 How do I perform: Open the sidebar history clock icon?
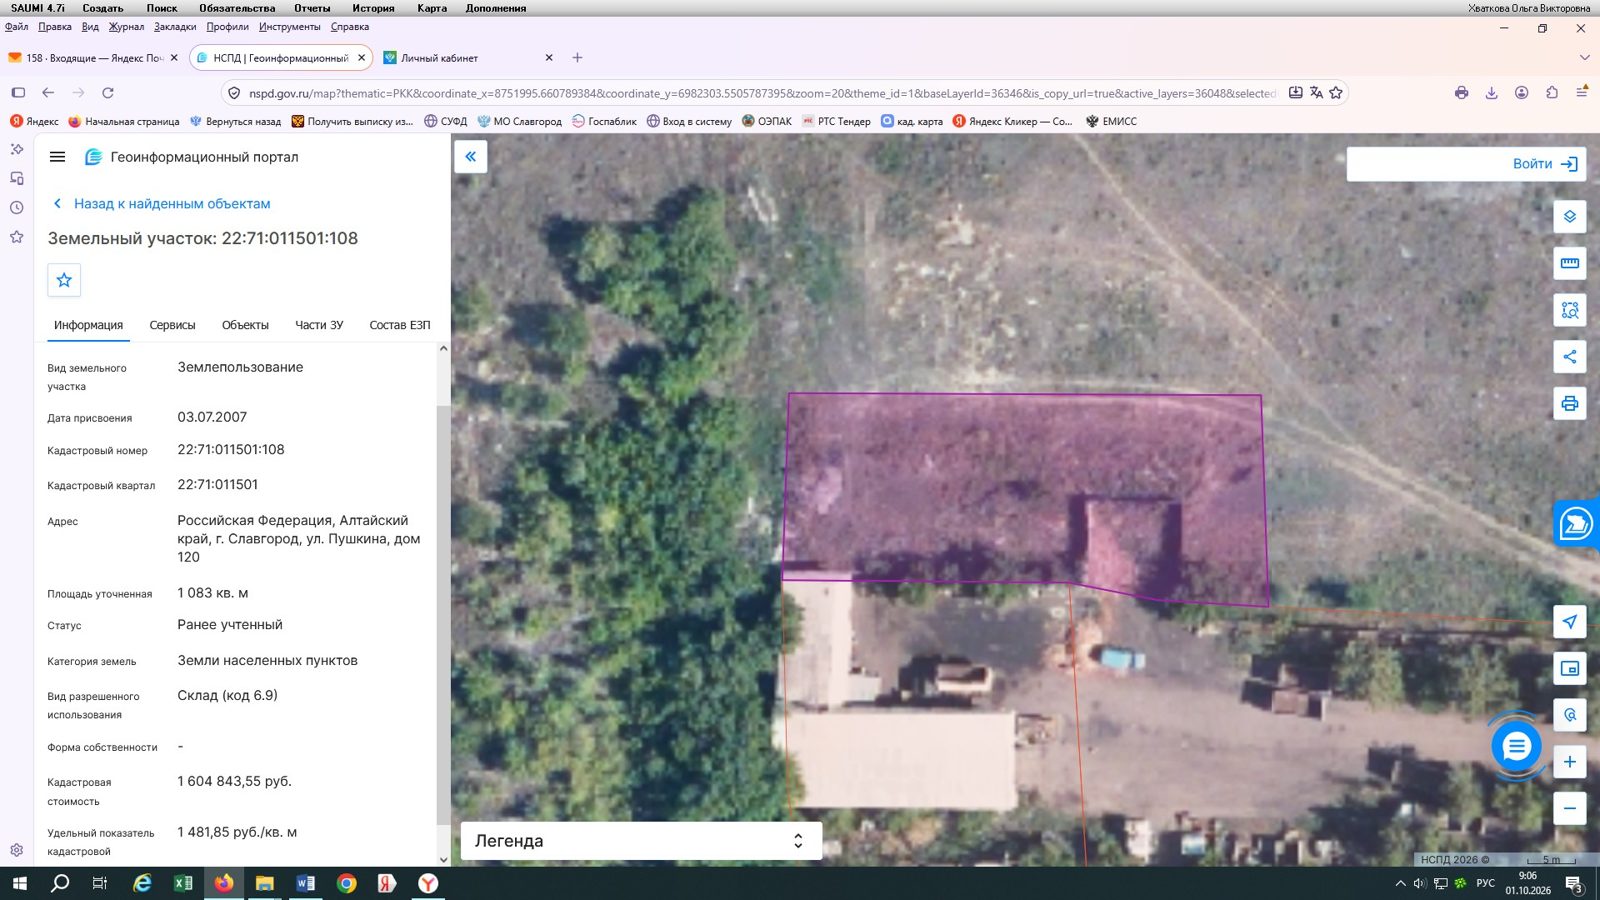click(x=17, y=208)
